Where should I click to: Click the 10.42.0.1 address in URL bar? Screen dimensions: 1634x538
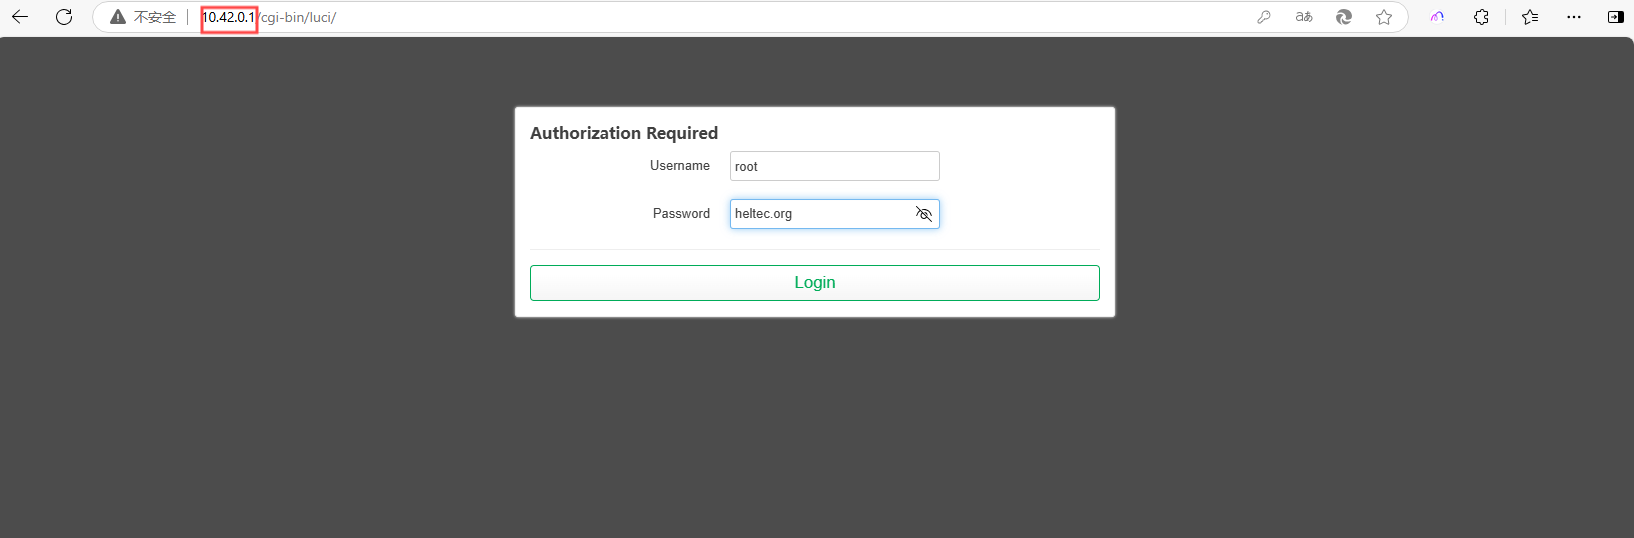click(228, 17)
